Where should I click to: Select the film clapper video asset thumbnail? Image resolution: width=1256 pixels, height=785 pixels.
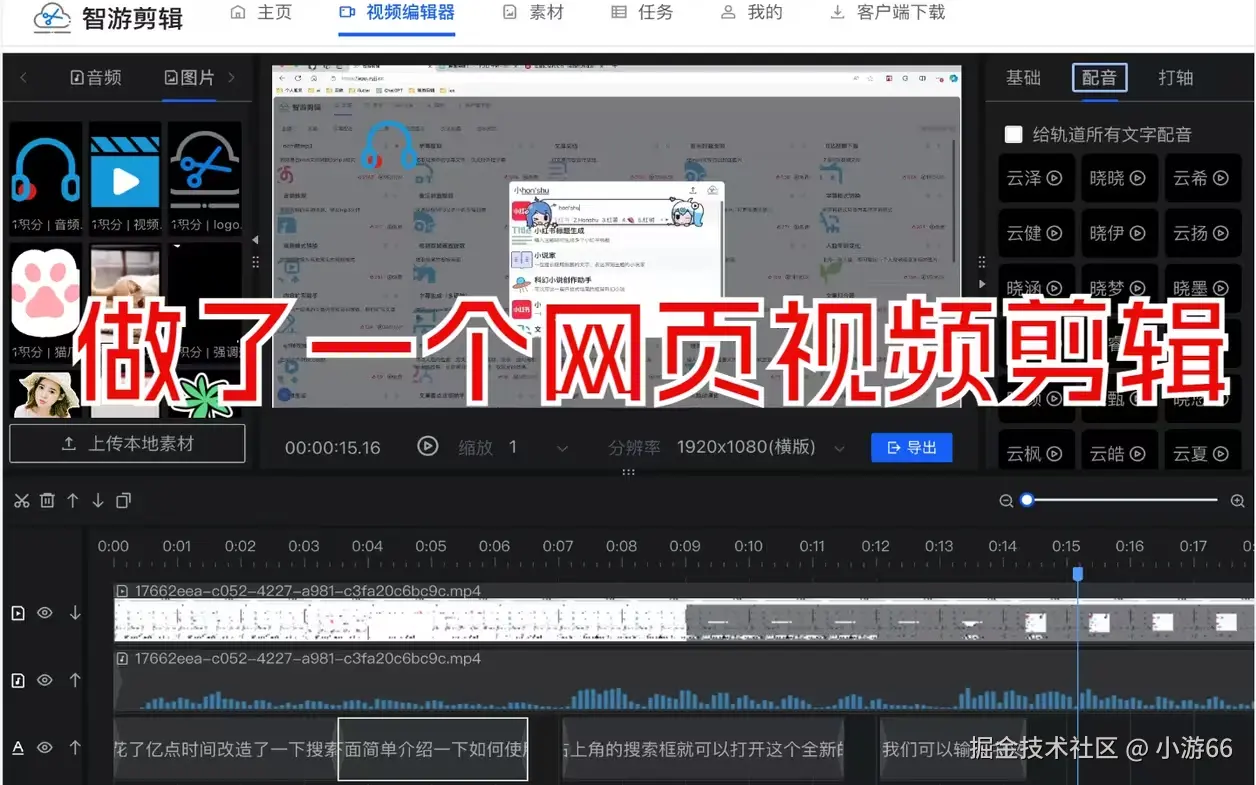[125, 170]
